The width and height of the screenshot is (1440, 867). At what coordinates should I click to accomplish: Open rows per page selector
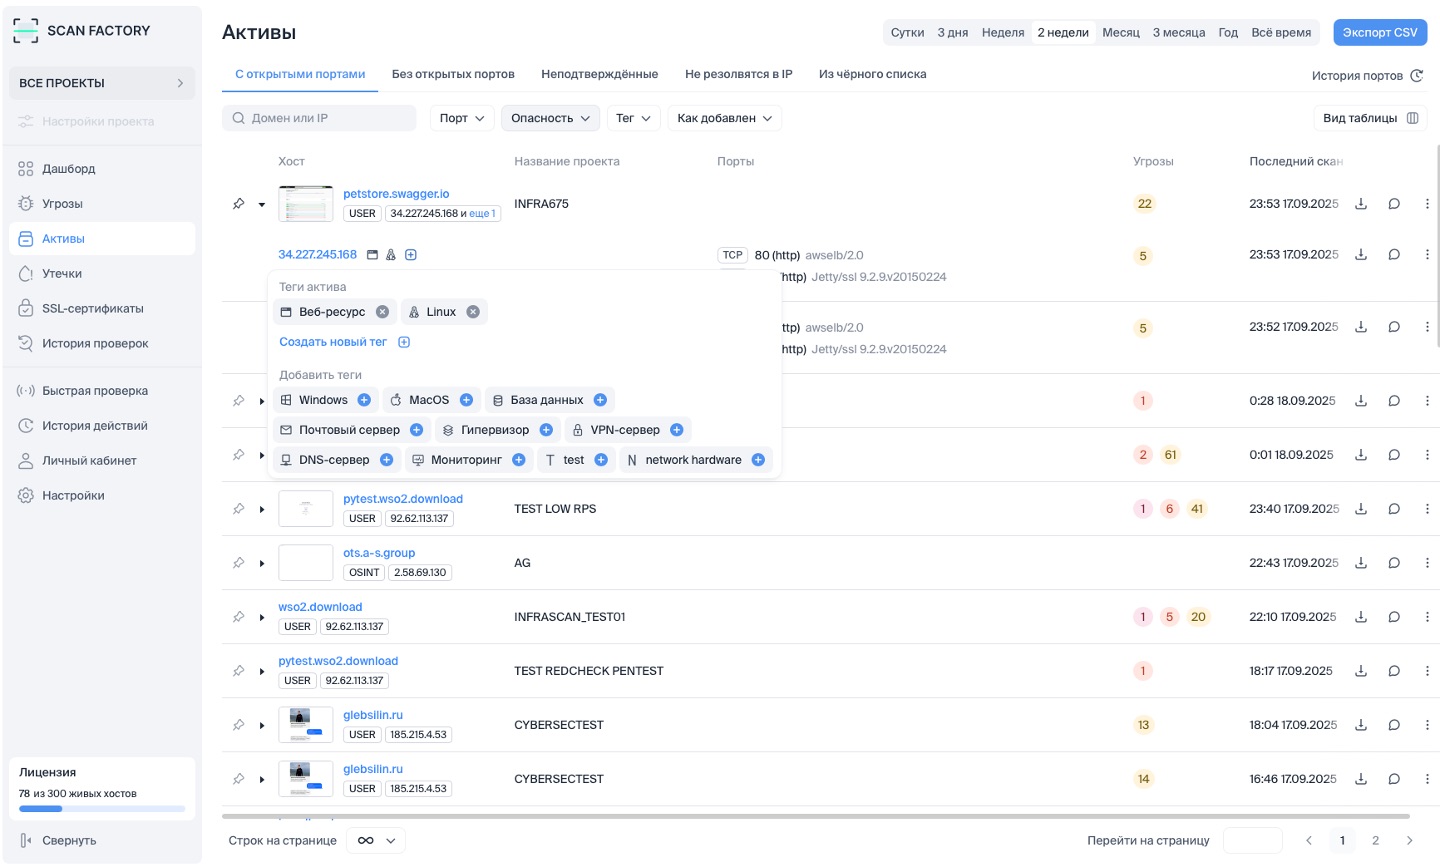pos(376,841)
